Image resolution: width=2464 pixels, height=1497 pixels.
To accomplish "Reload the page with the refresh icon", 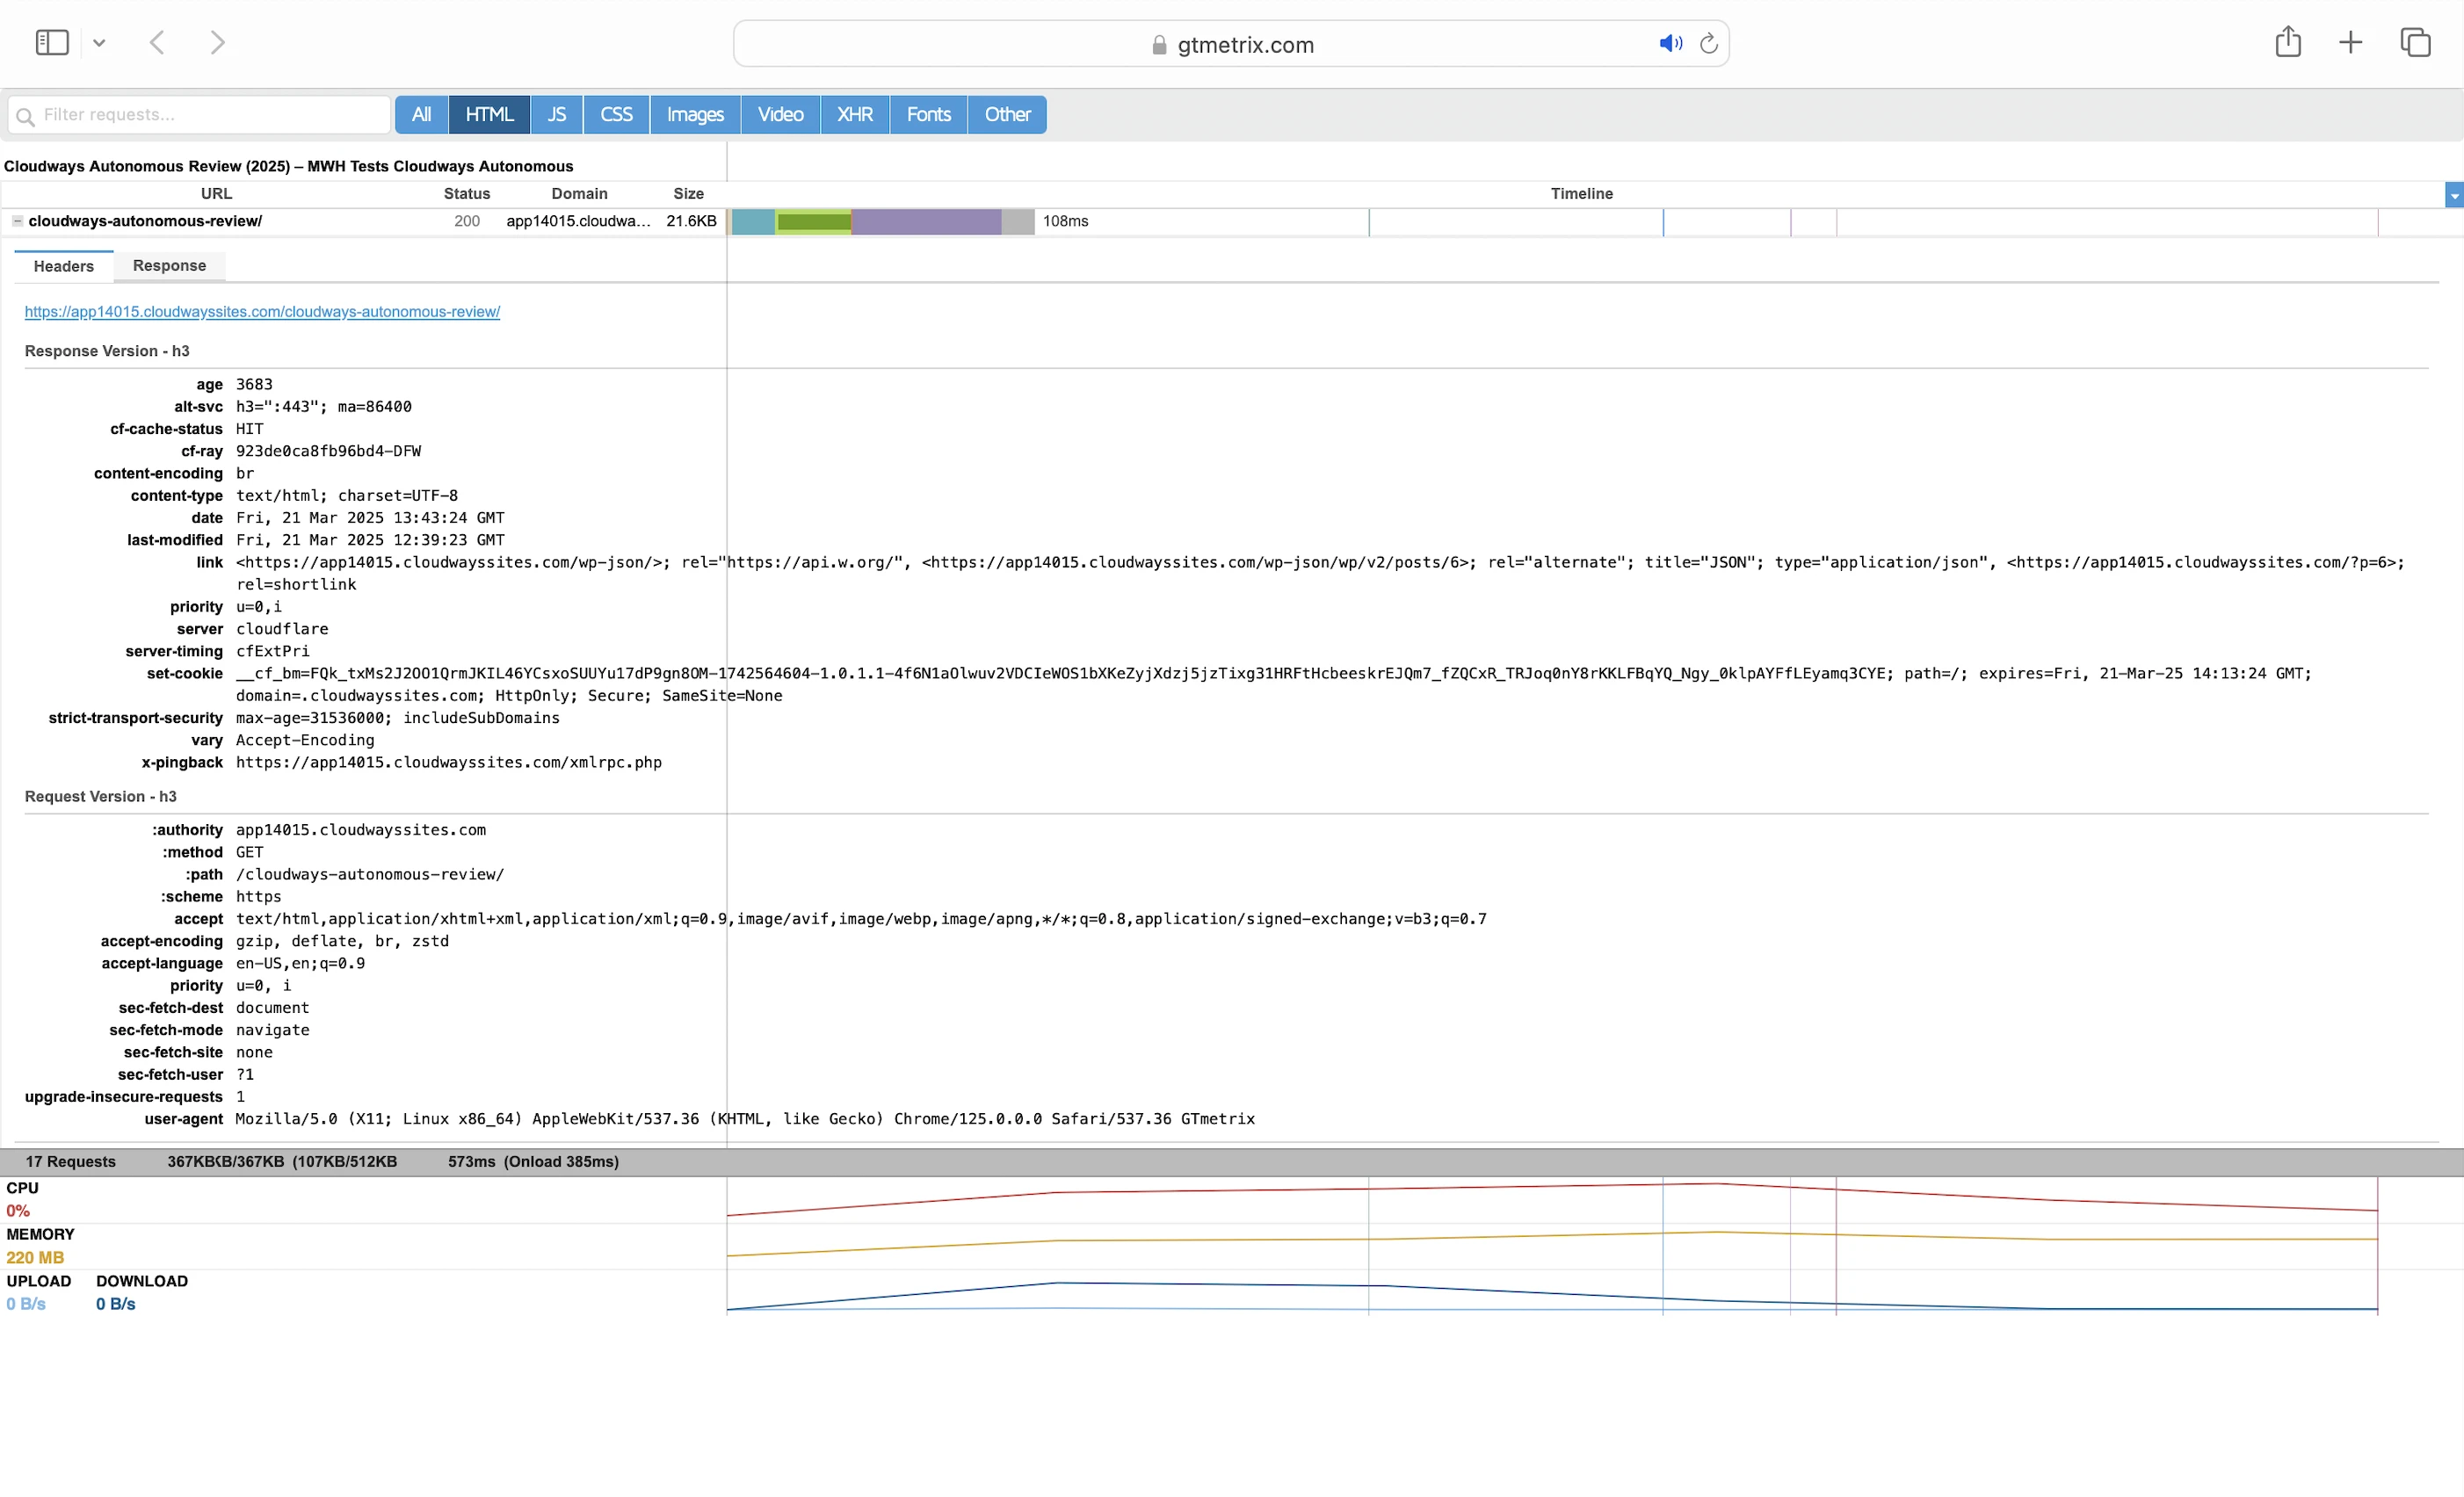I will pos(1709,44).
